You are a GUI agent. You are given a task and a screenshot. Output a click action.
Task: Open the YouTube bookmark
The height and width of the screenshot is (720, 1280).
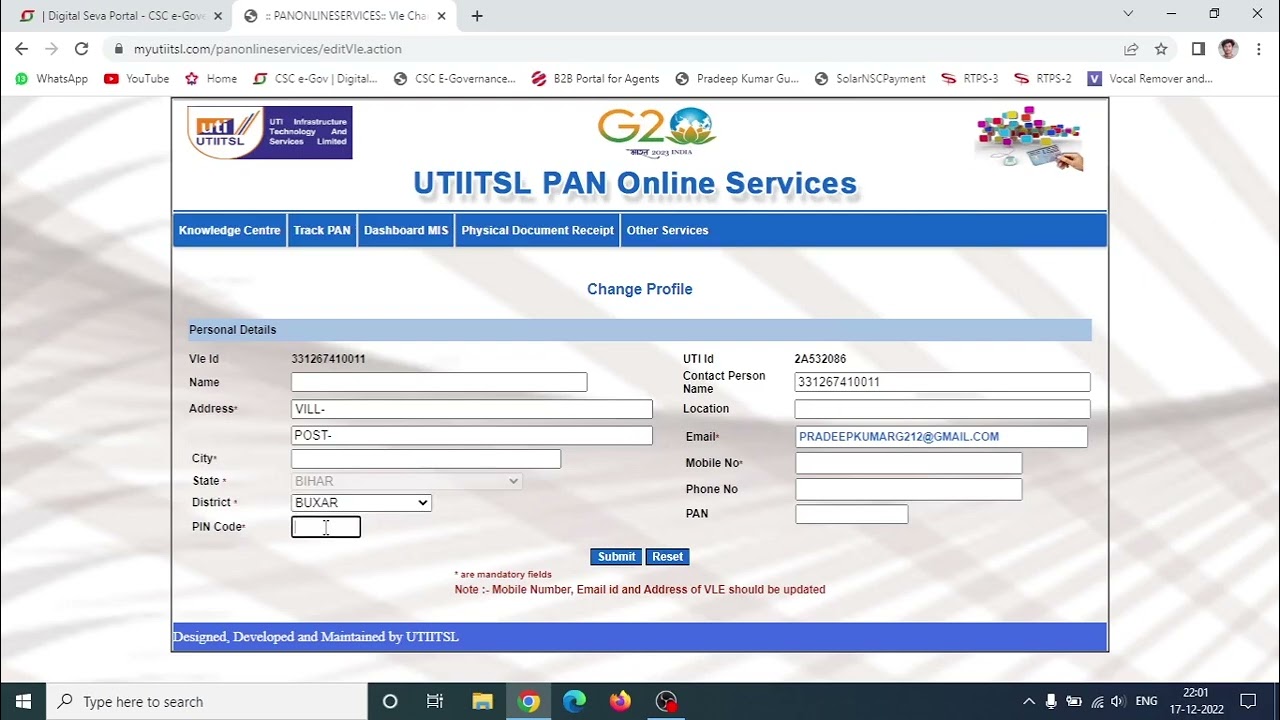click(x=137, y=78)
